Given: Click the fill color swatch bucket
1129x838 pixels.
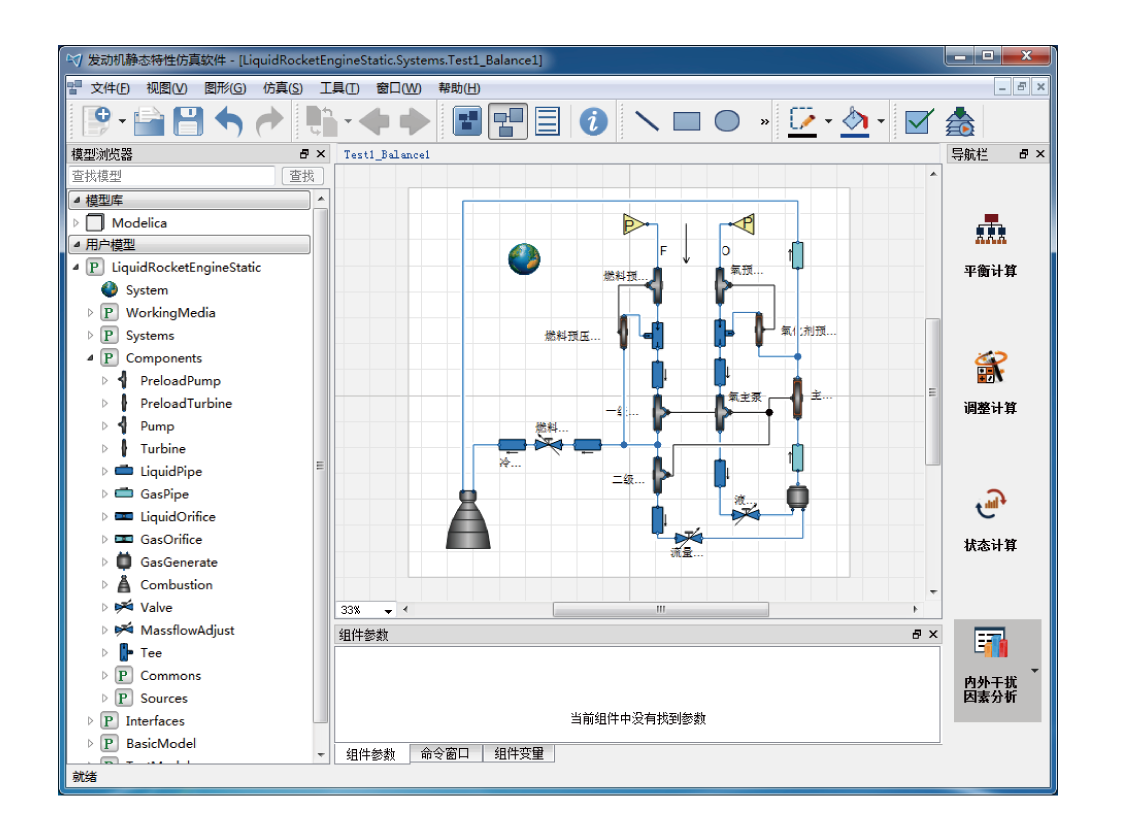Looking at the screenshot, I should coord(855,122).
